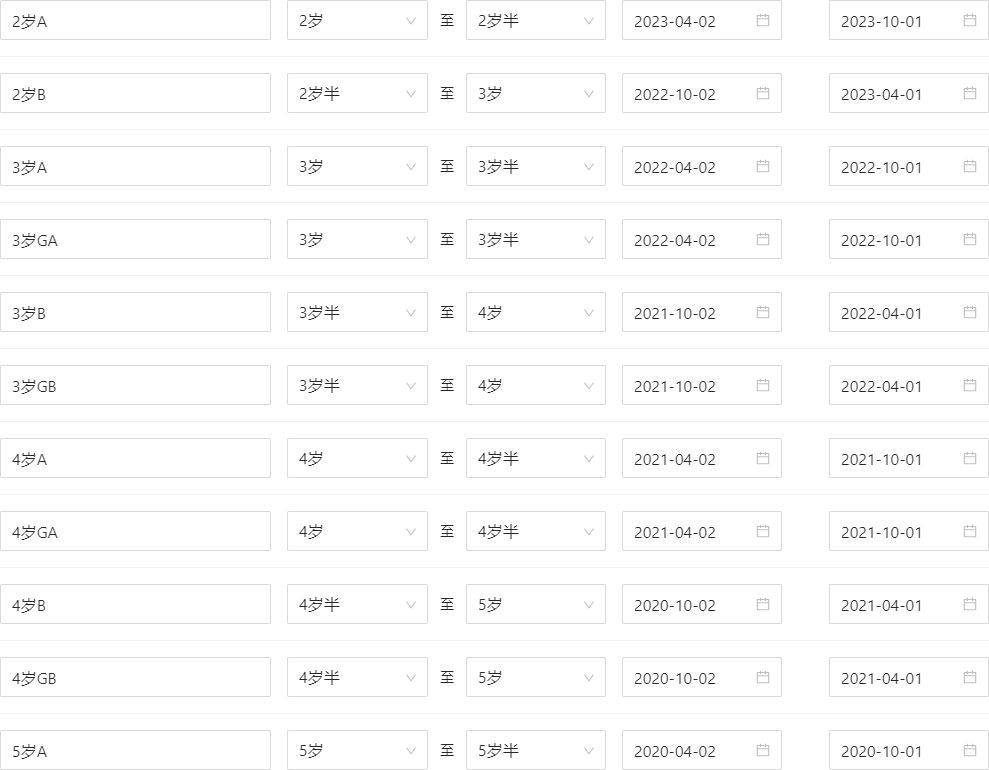Expand the starting age dropdown in 2岁A row
This screenshot has height=770, width=989.
click(x=357, y=20)
